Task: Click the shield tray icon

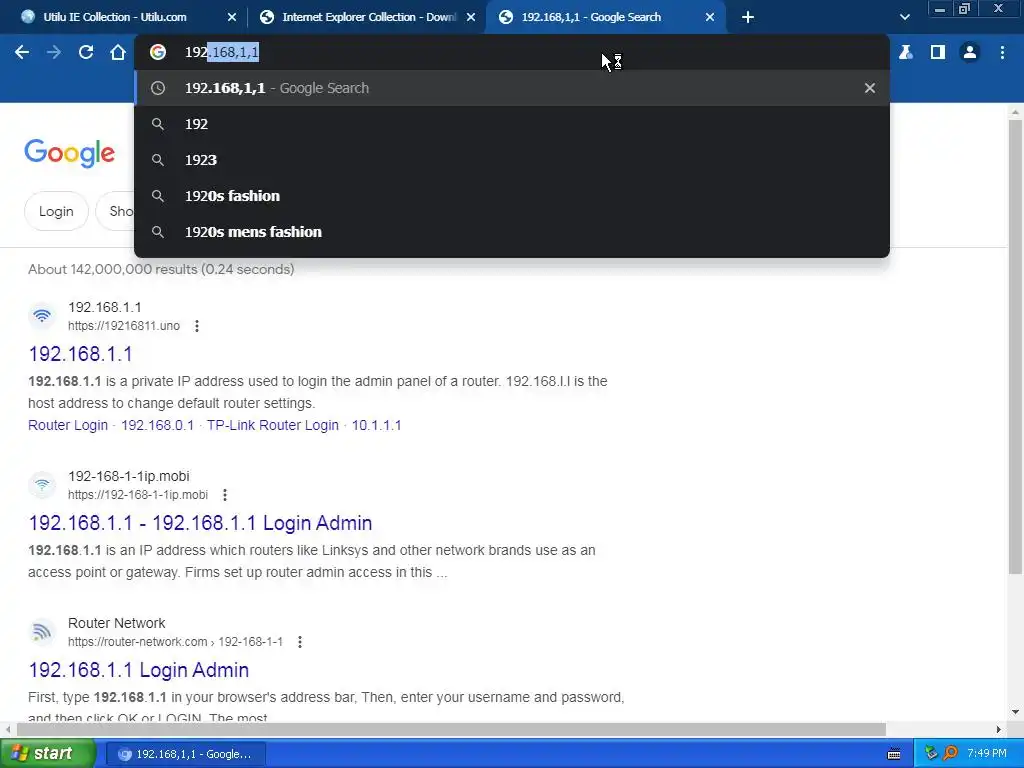Action: tap(931, 754)
